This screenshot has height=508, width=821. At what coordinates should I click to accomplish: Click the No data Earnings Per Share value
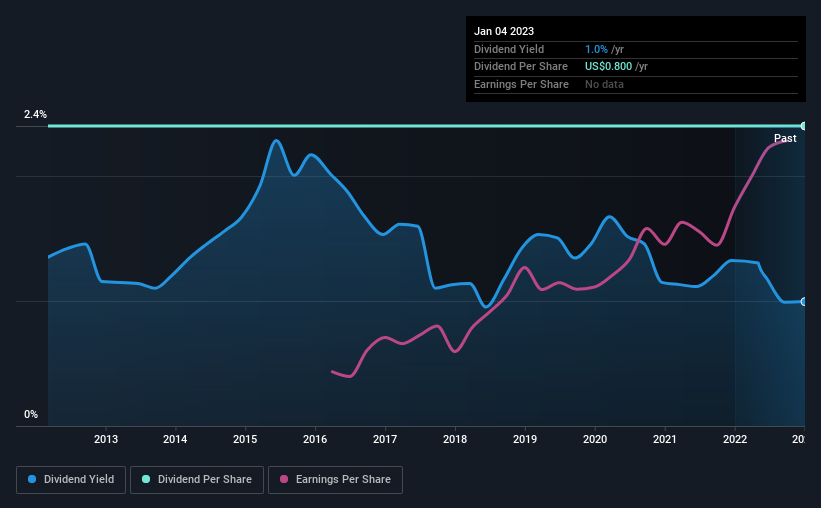(604, 84)
